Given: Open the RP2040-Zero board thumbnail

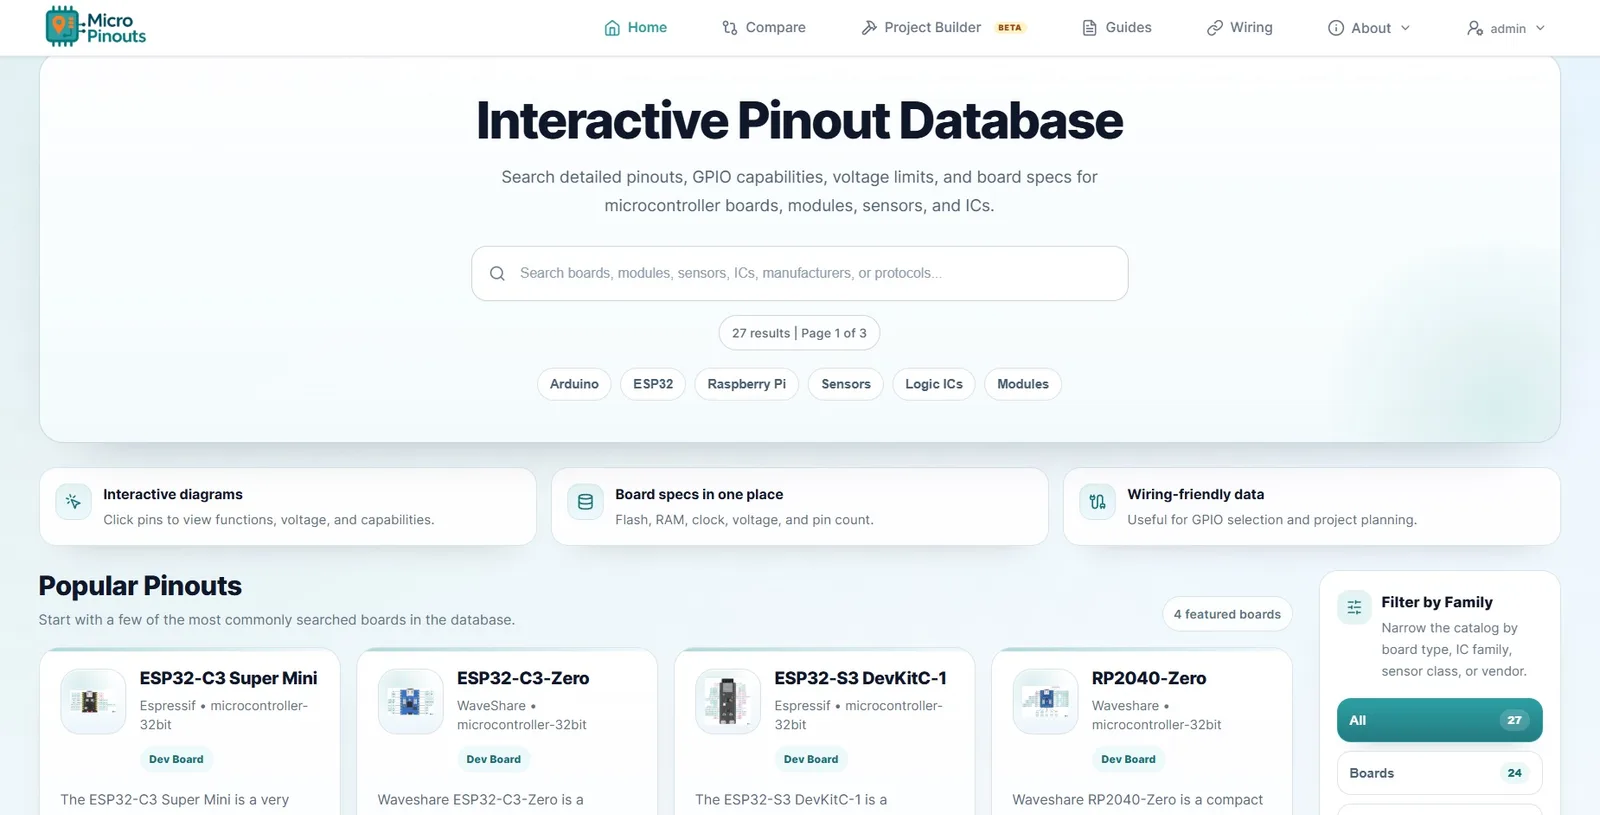Looking at the screenshot, I should pyautogui.click(x=1045, y=702).
